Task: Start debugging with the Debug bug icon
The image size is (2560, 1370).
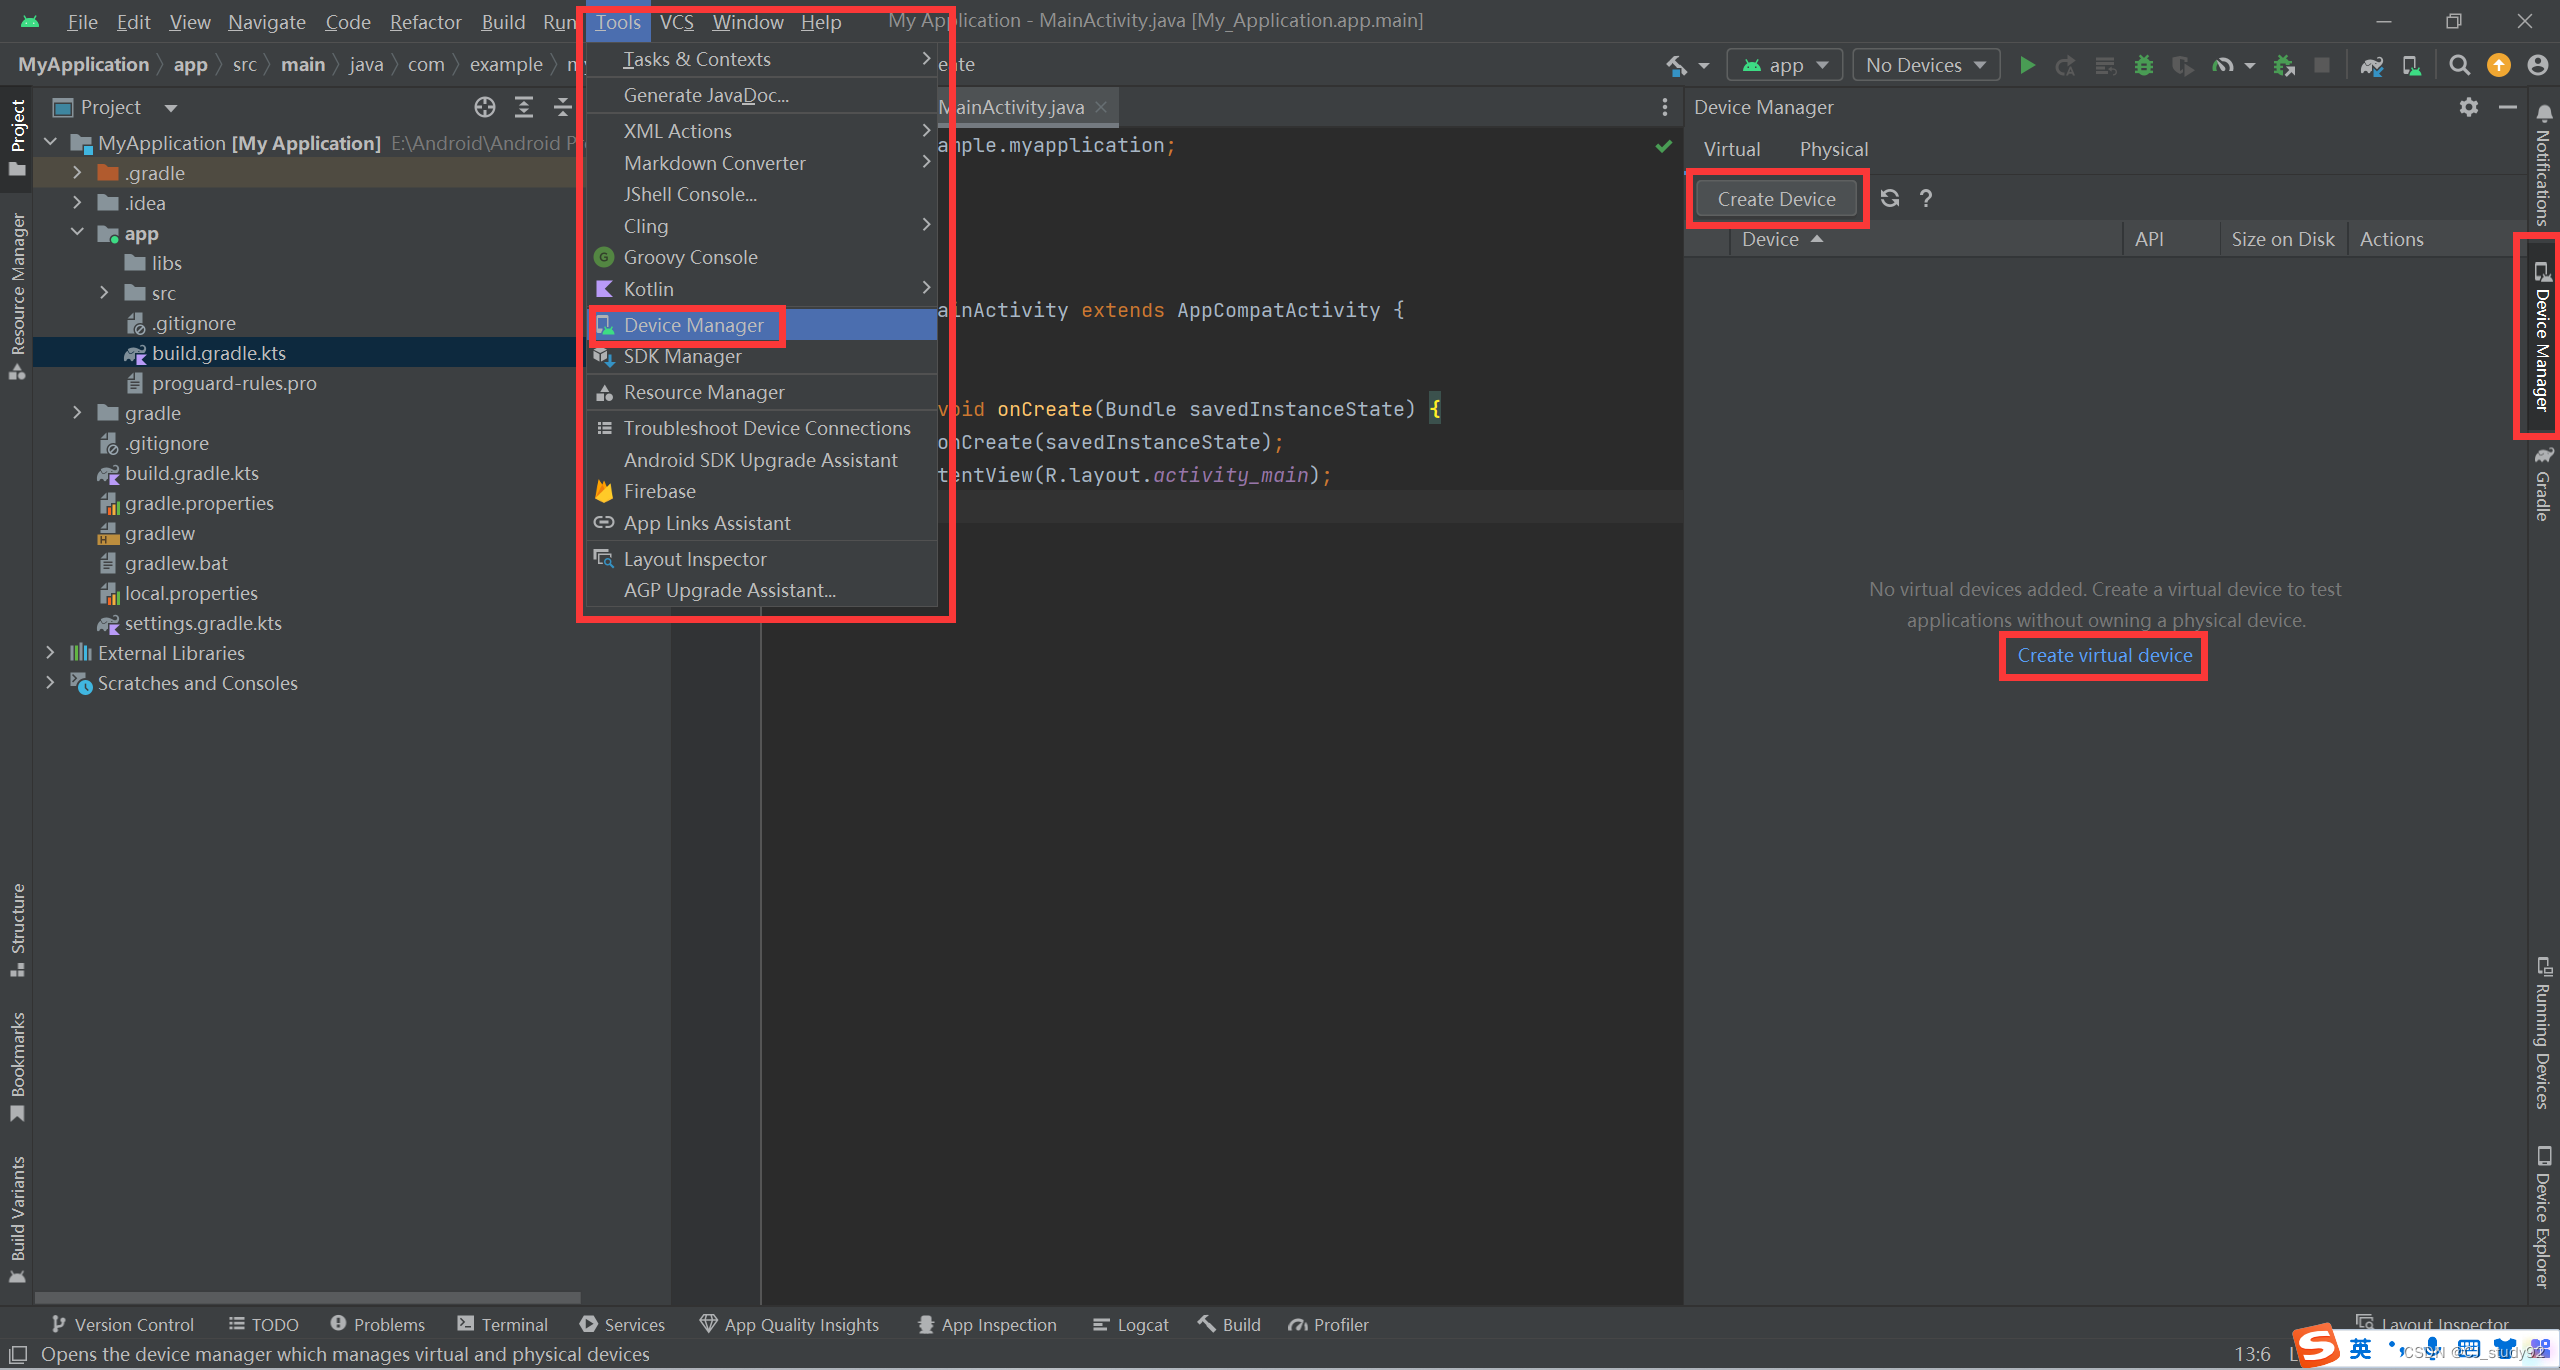Action: [x=2143, y=66]
